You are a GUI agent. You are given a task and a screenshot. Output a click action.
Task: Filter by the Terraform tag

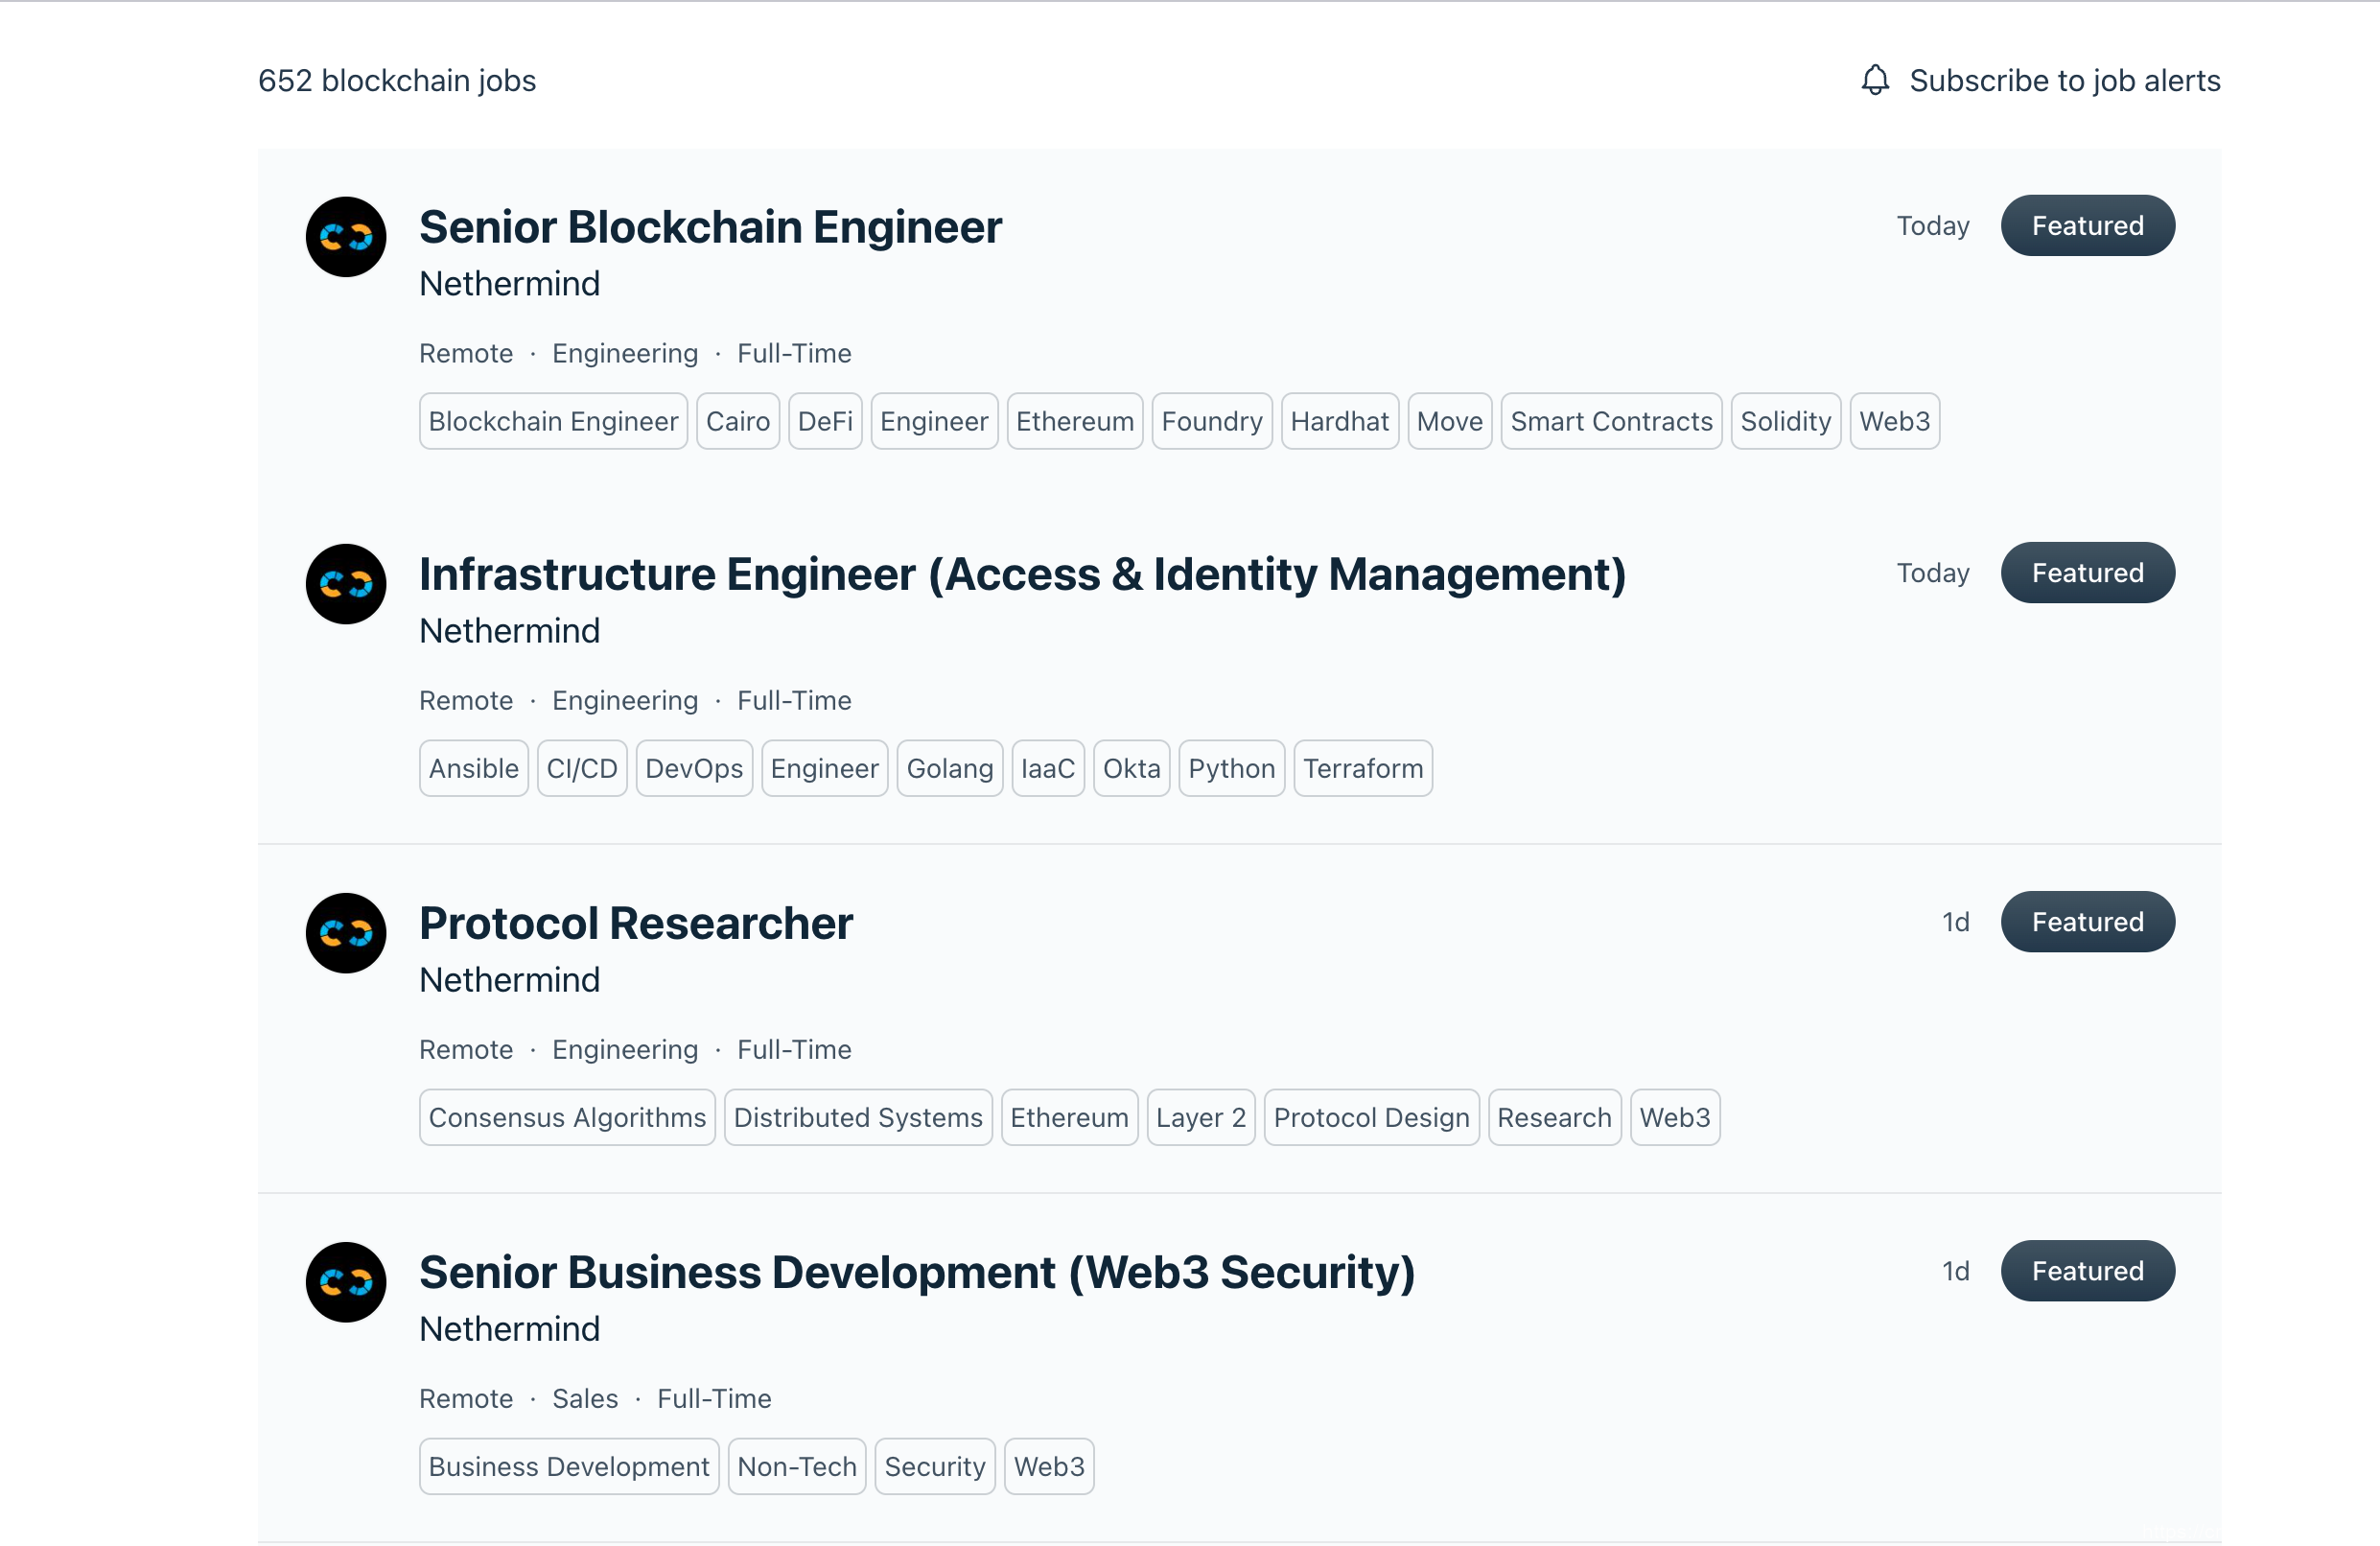point(1362,768)
